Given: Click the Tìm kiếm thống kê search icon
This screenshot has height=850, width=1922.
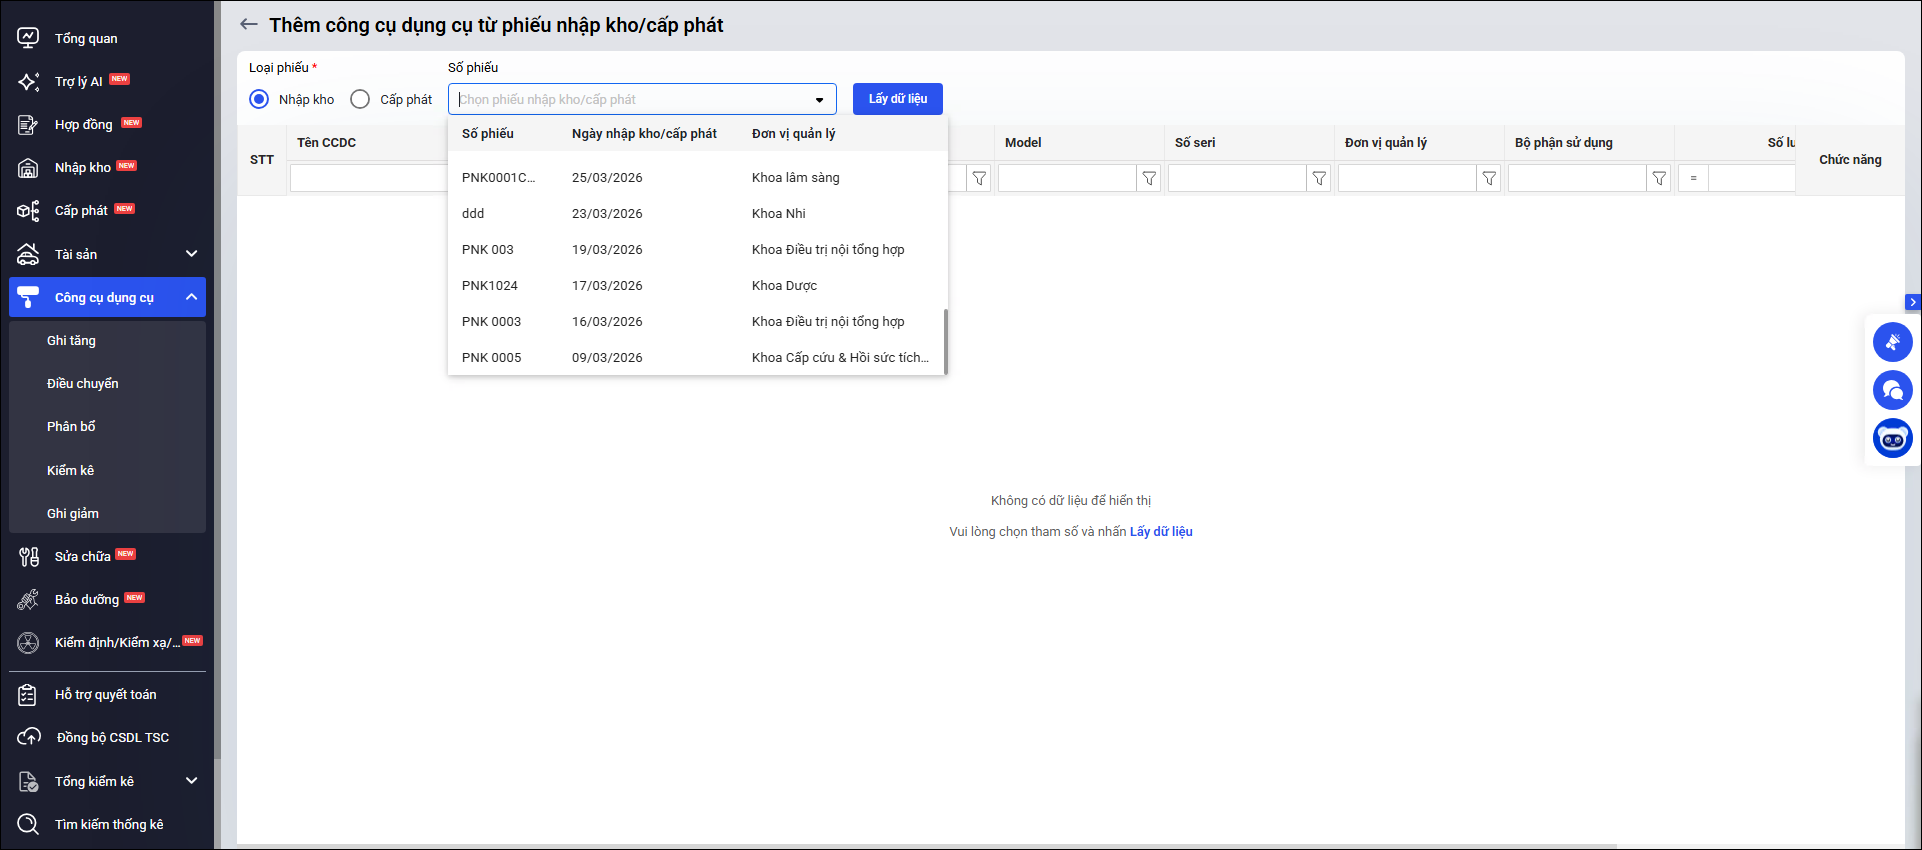Looking at the screenshot, I should coord(28,825).
